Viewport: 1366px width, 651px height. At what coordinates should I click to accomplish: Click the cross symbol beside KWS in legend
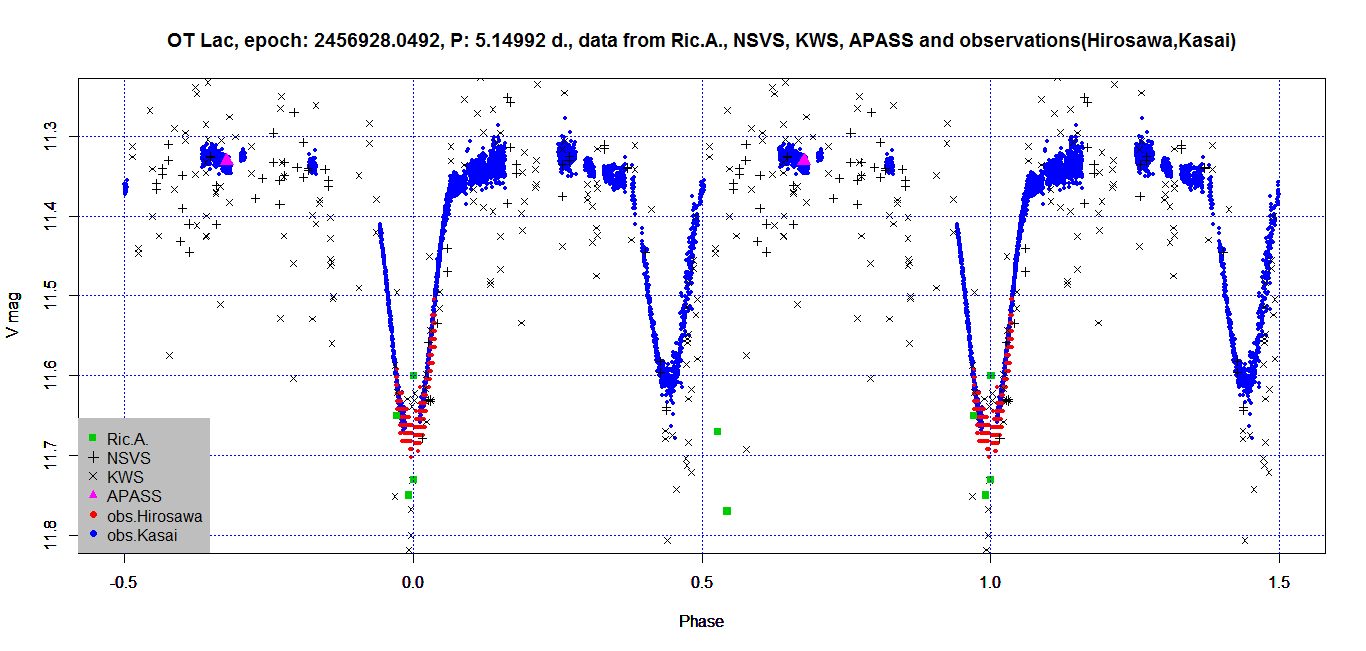click(92, 477)
